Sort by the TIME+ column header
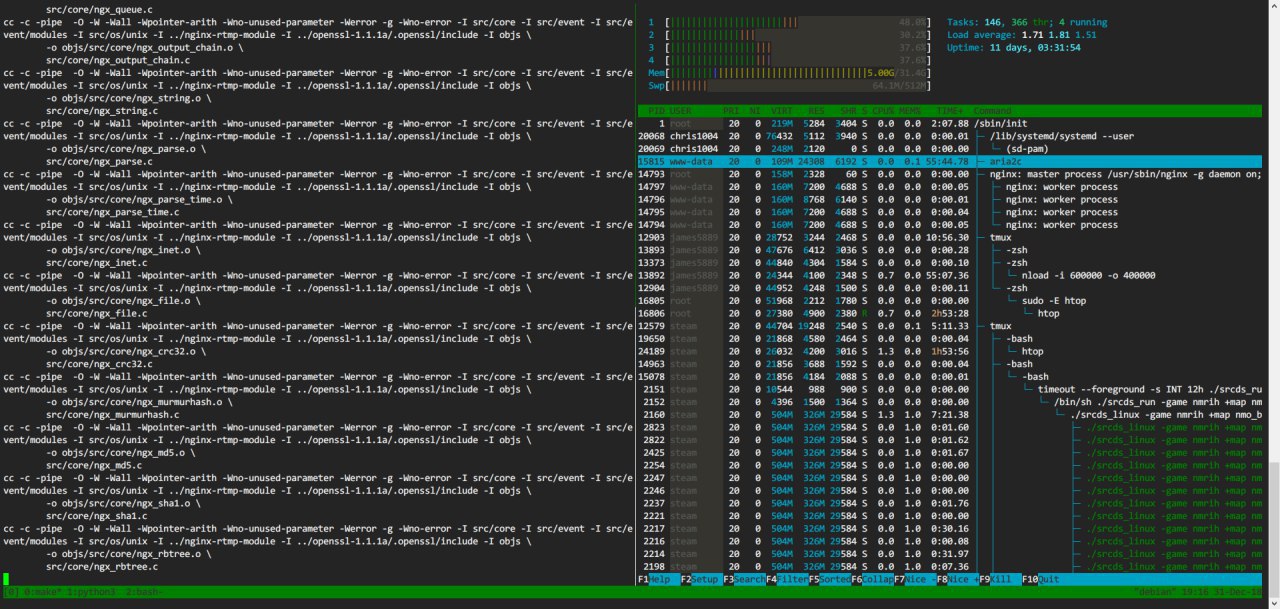Viewport: 1280px width, 609px height. (948, 110)
